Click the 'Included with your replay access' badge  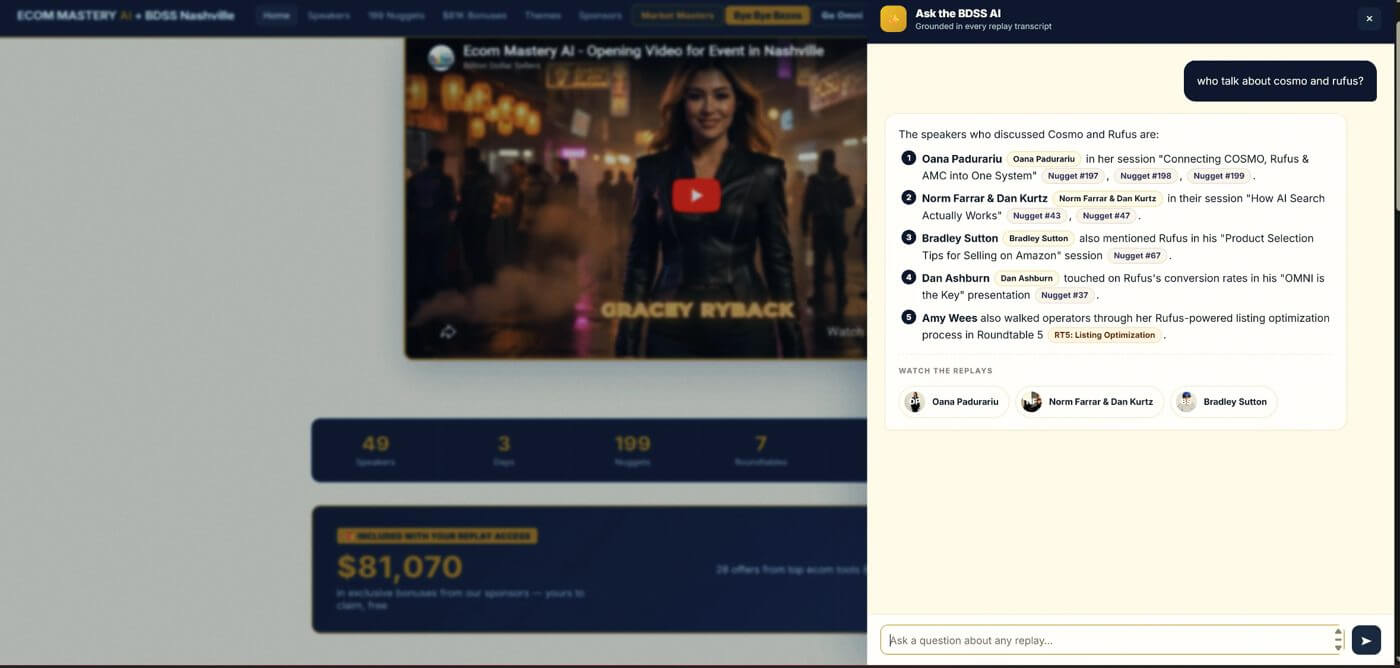tap(437, 536)
